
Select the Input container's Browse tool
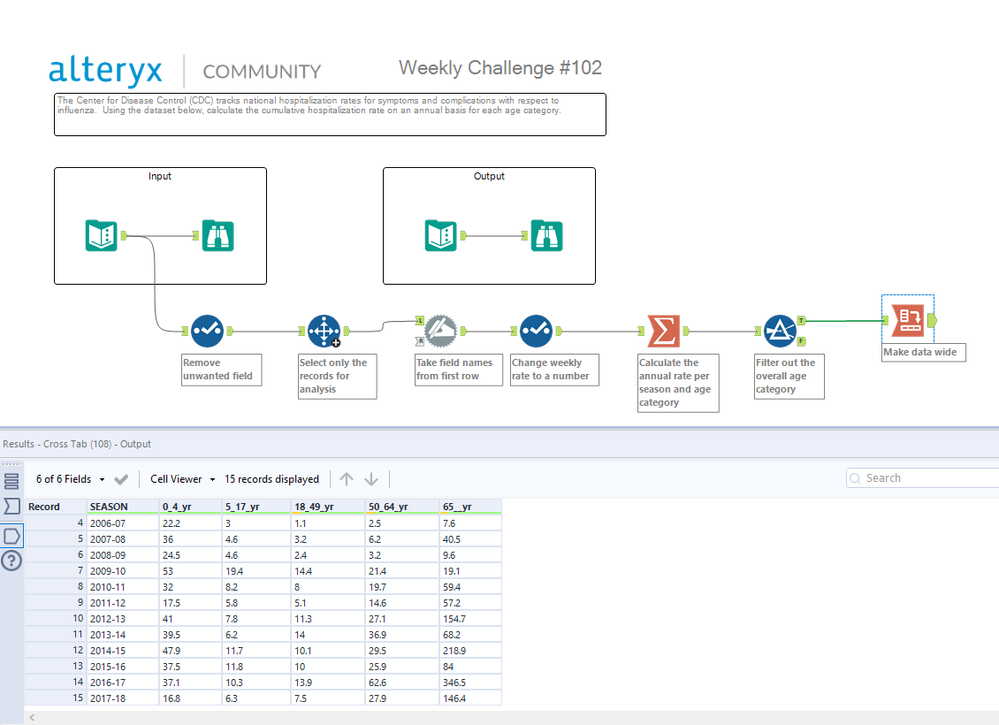pos(218,236)
